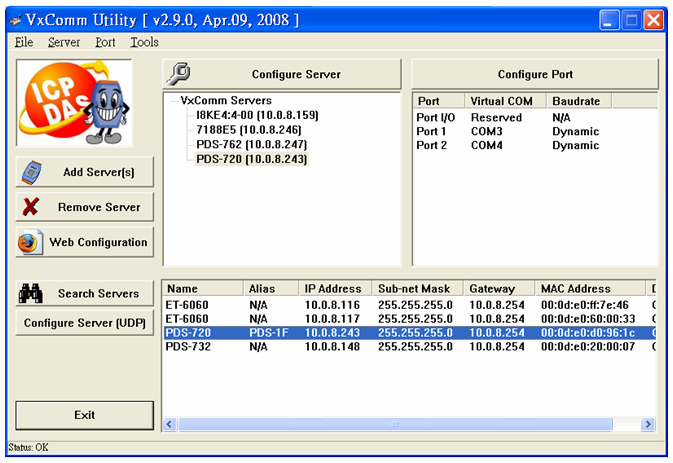Click the VxComm title bar app icon

(x=15, y=20)
